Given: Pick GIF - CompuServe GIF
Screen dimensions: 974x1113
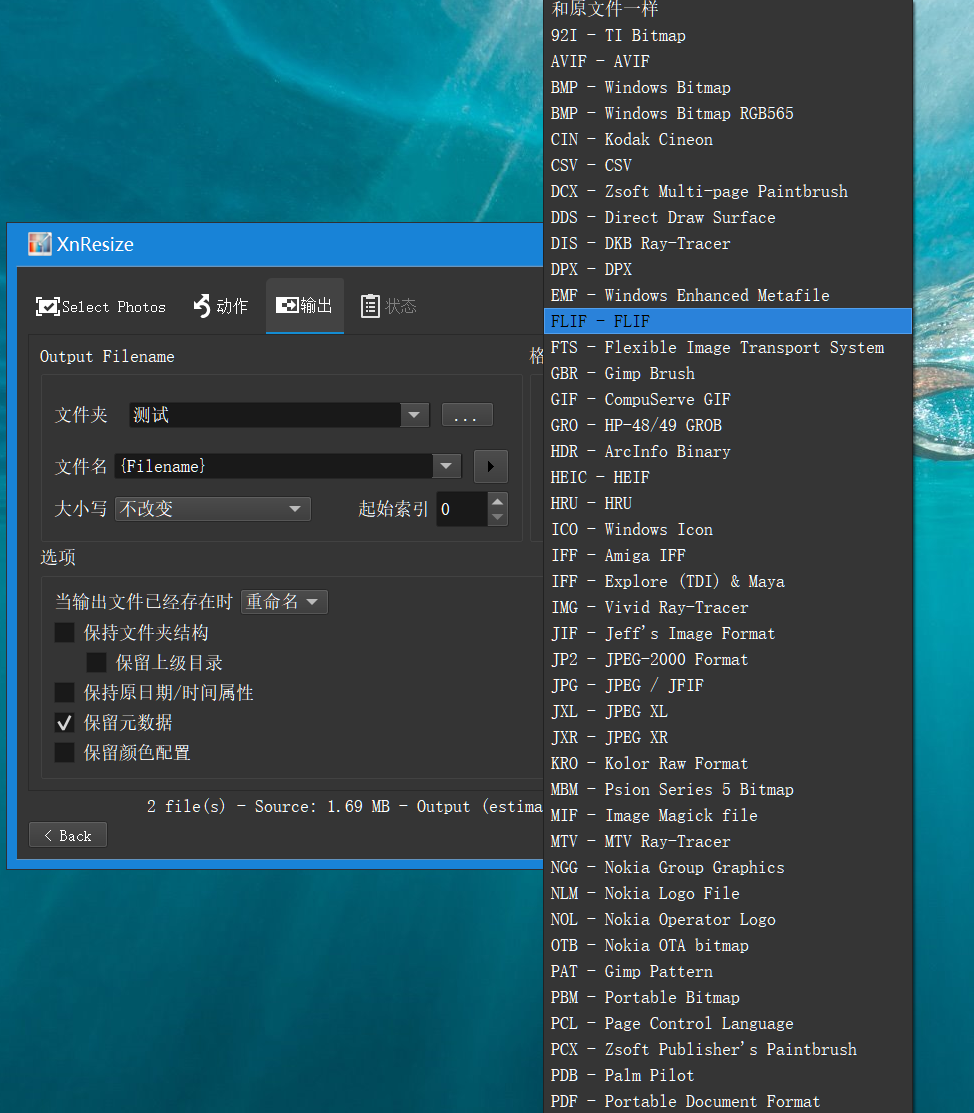Looking at the screenshot, I should click(x=728, y=400).
